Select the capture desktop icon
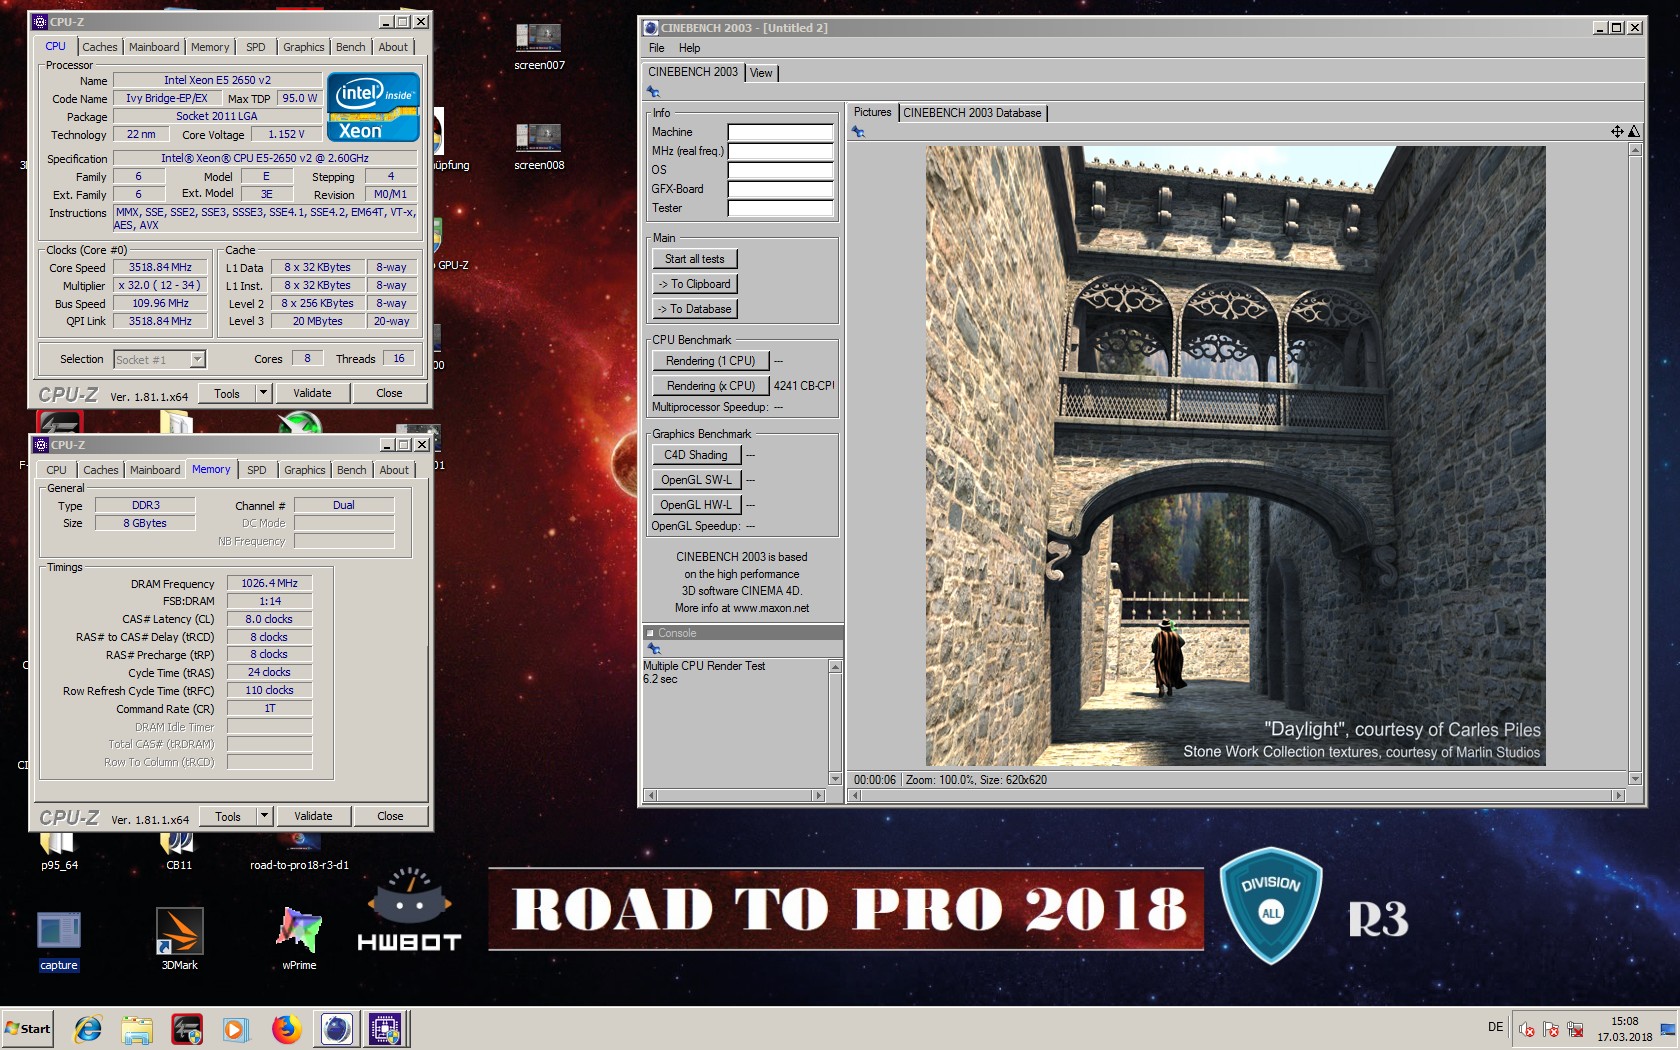Image resolution: width=1680 pixels, height=1050 pixels. click(x=59, y=940)
